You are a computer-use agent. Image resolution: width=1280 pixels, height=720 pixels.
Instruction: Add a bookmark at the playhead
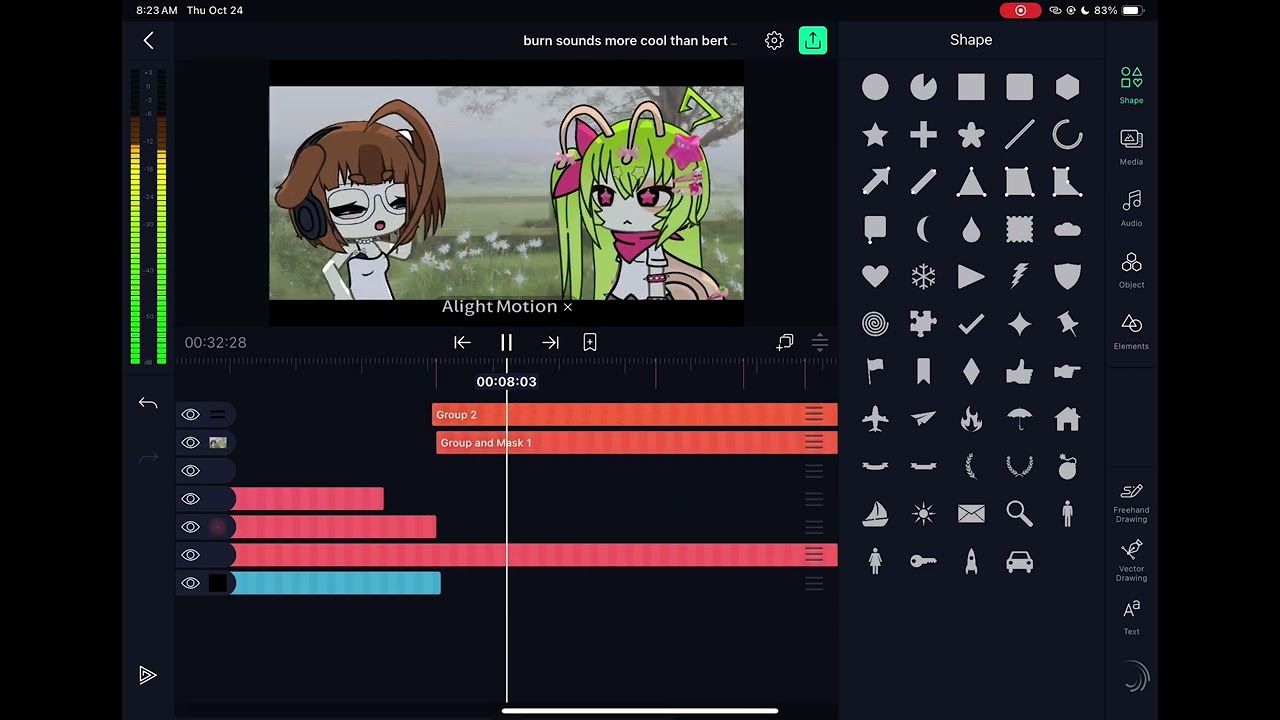pos(590,342)
